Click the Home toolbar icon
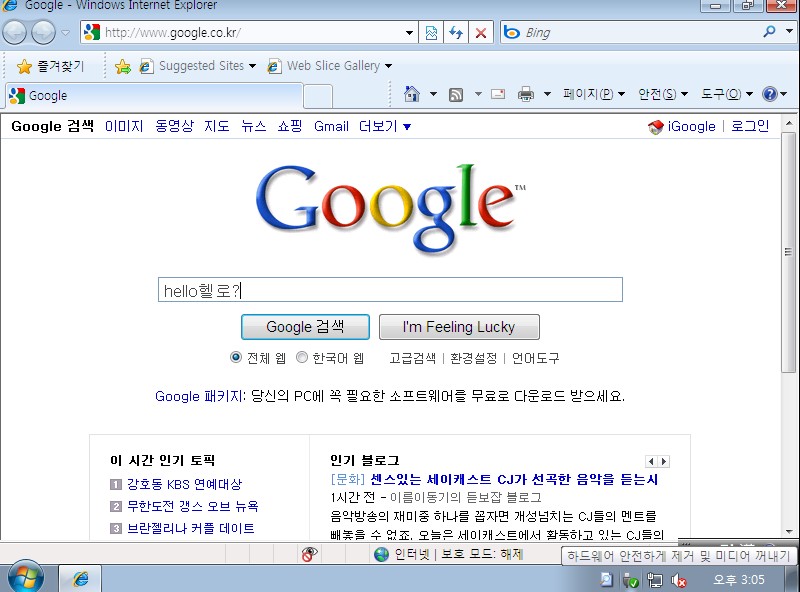Viewport: 800px width, 592px height. (412, 94)
